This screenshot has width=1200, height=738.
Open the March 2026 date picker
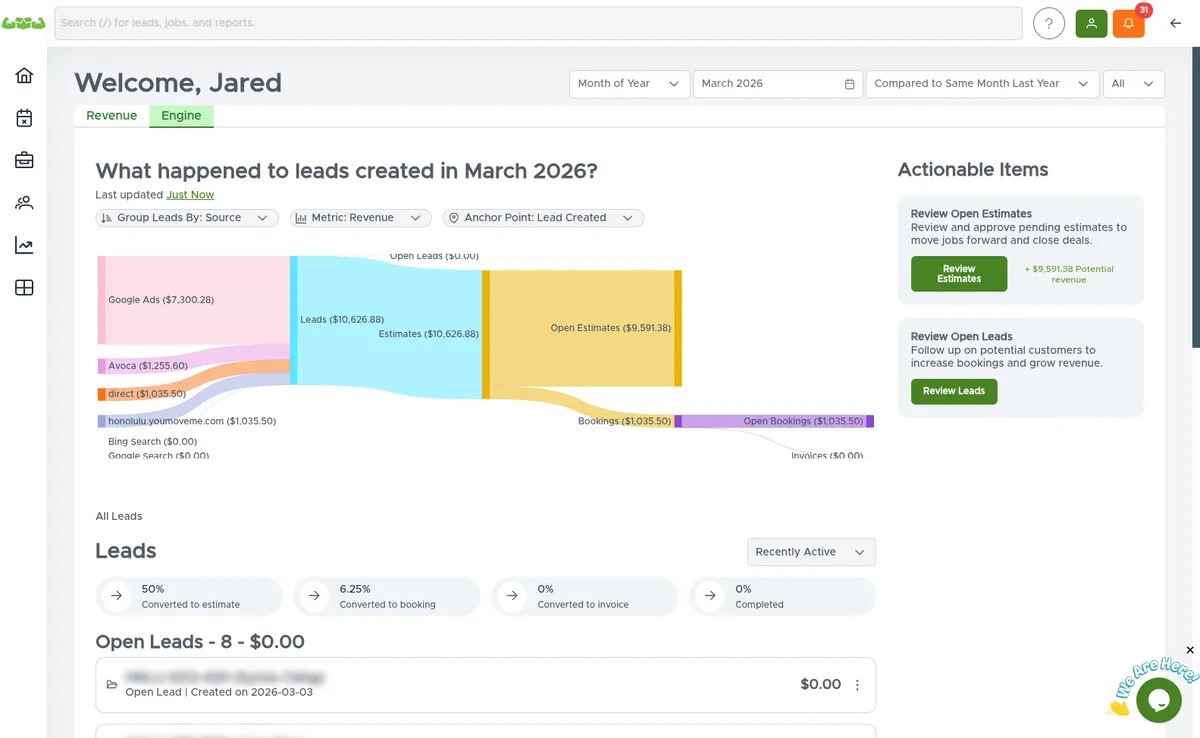point(777,84)
